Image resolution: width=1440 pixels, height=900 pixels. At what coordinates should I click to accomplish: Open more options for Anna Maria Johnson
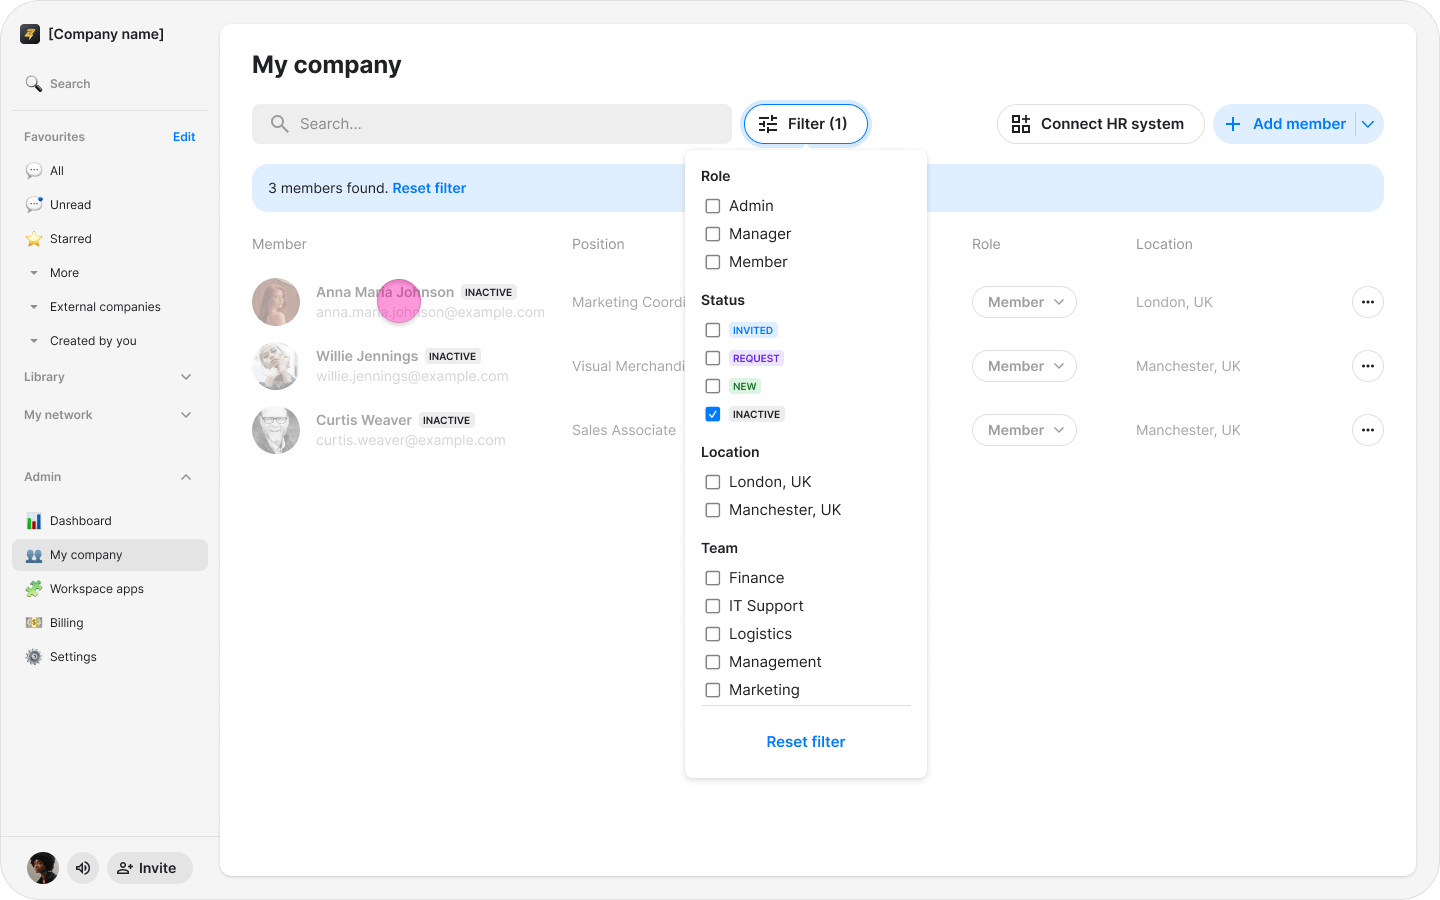(x=1368, y=302)
